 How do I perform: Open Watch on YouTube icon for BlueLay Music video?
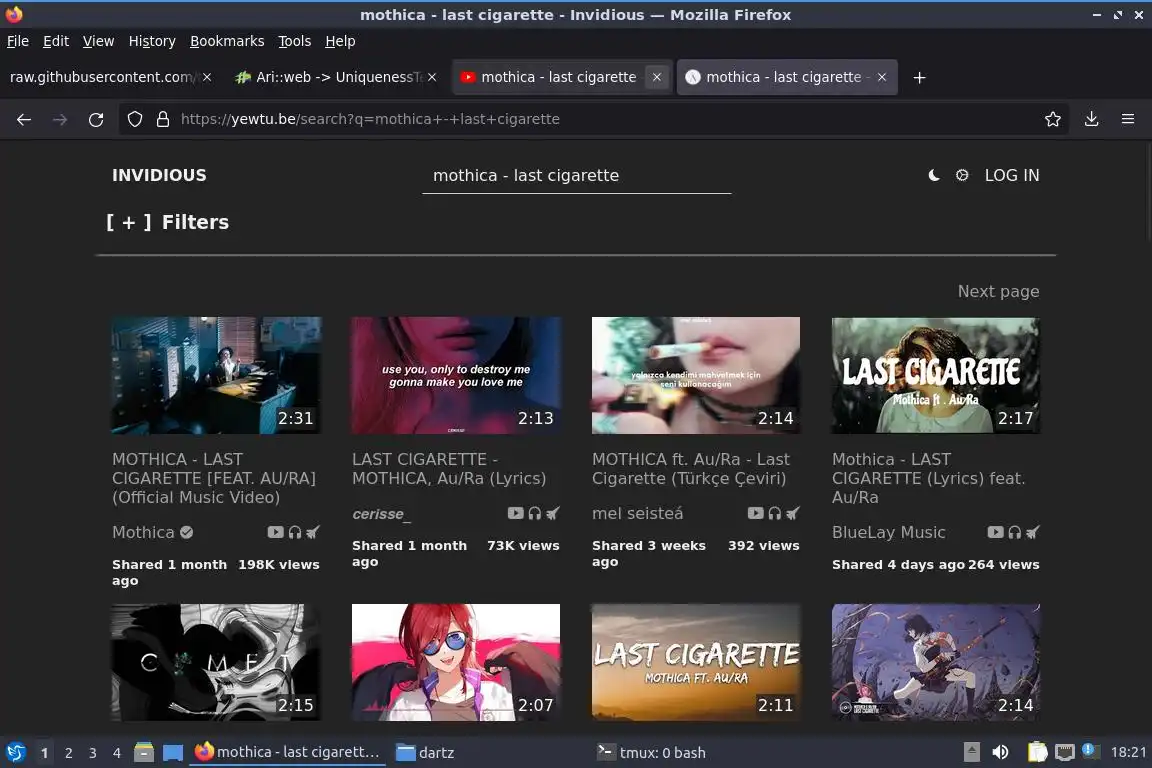click(996, 532)
